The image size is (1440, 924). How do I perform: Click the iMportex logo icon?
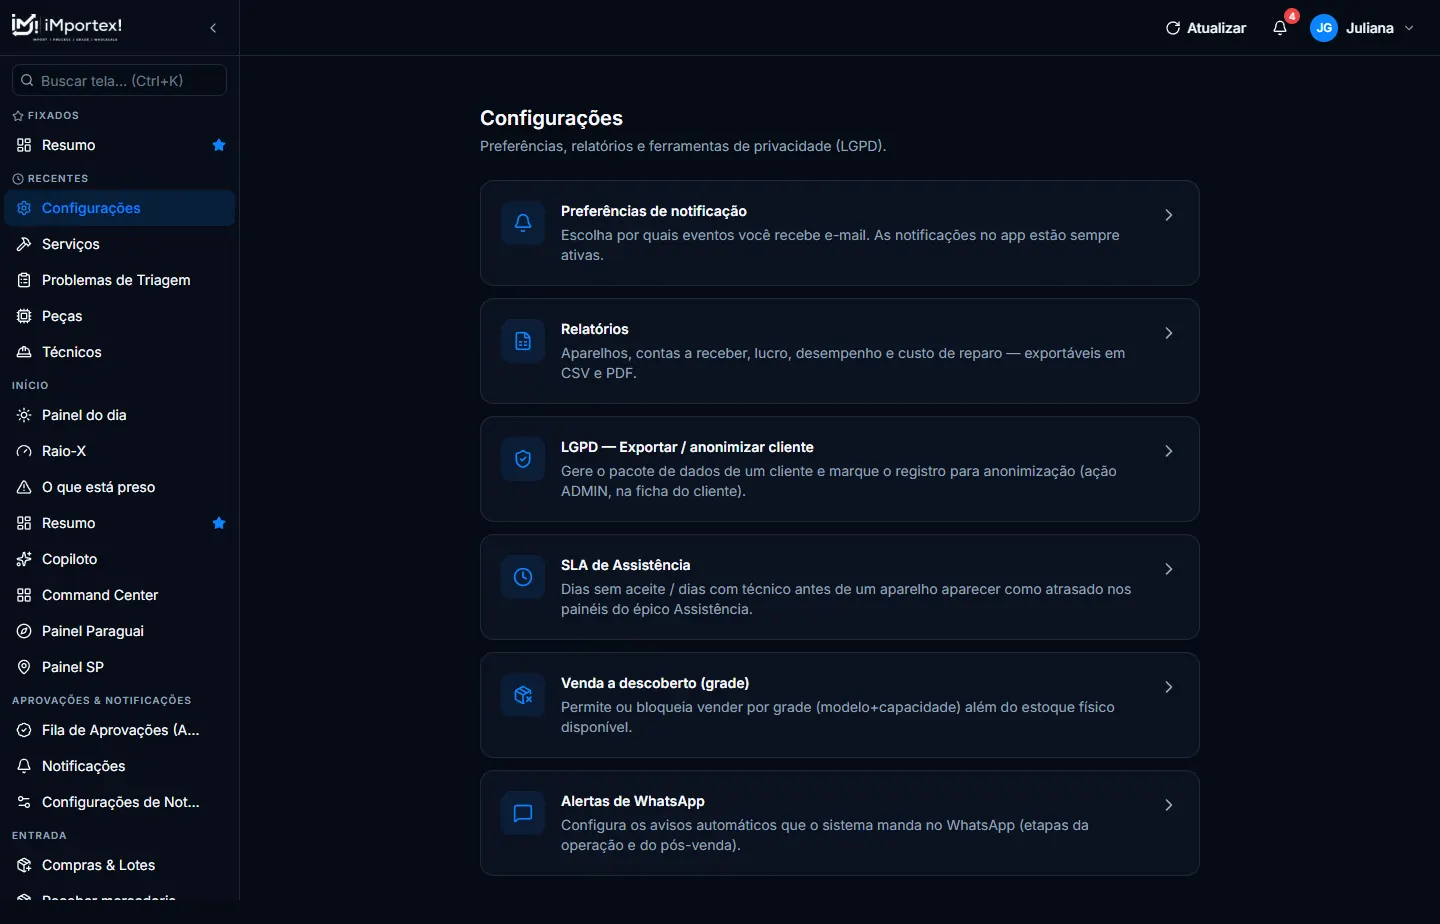tap(25, 25)
